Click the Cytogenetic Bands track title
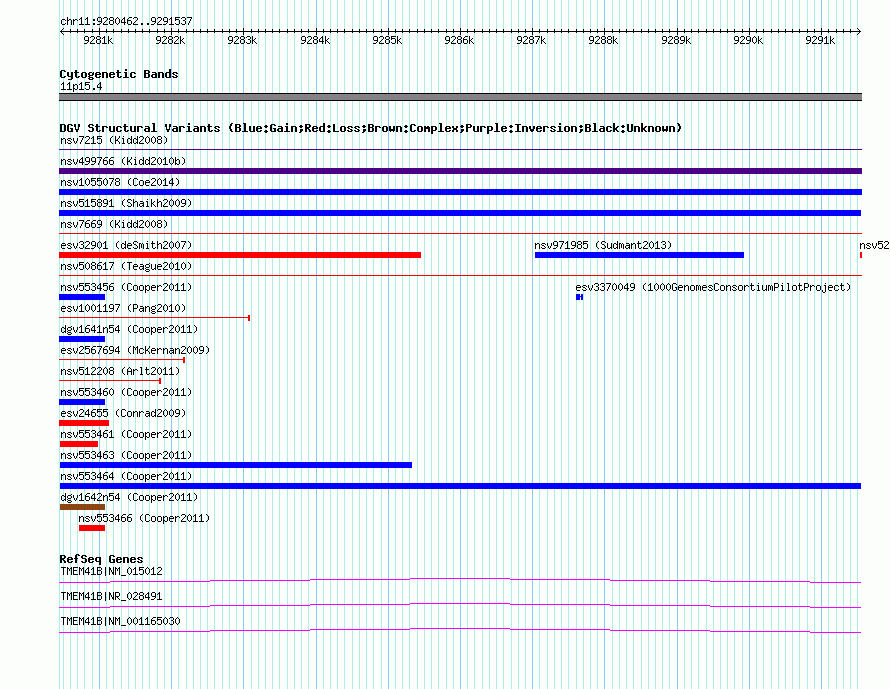 pyautogui.click(x=119, y=74)
